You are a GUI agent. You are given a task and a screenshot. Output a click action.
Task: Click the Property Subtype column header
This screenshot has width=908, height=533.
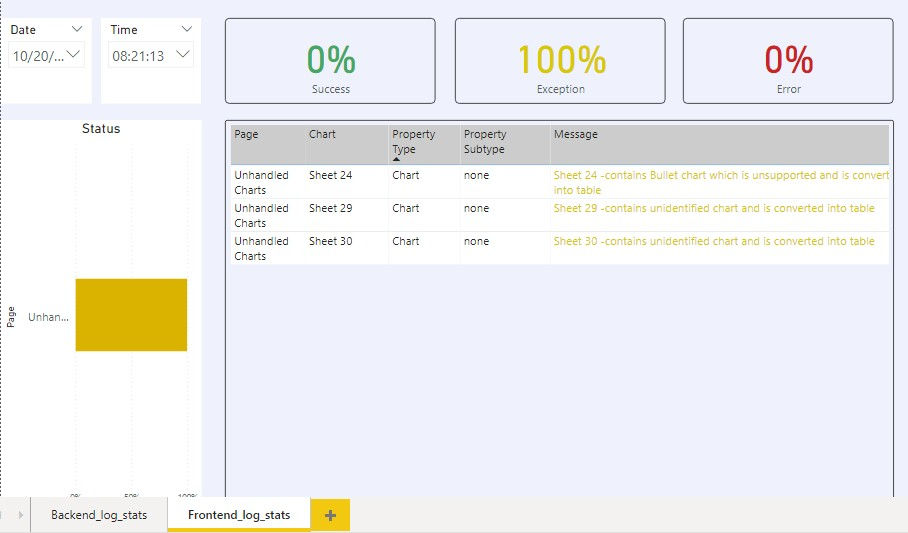[x=485, y=142]
